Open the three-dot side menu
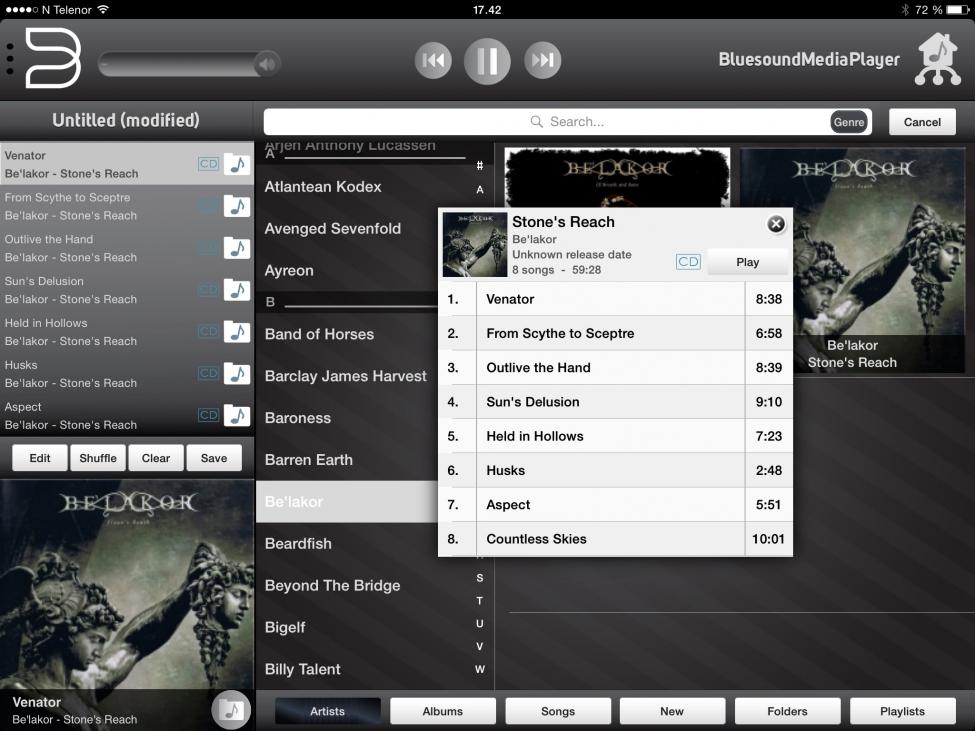 9,60
